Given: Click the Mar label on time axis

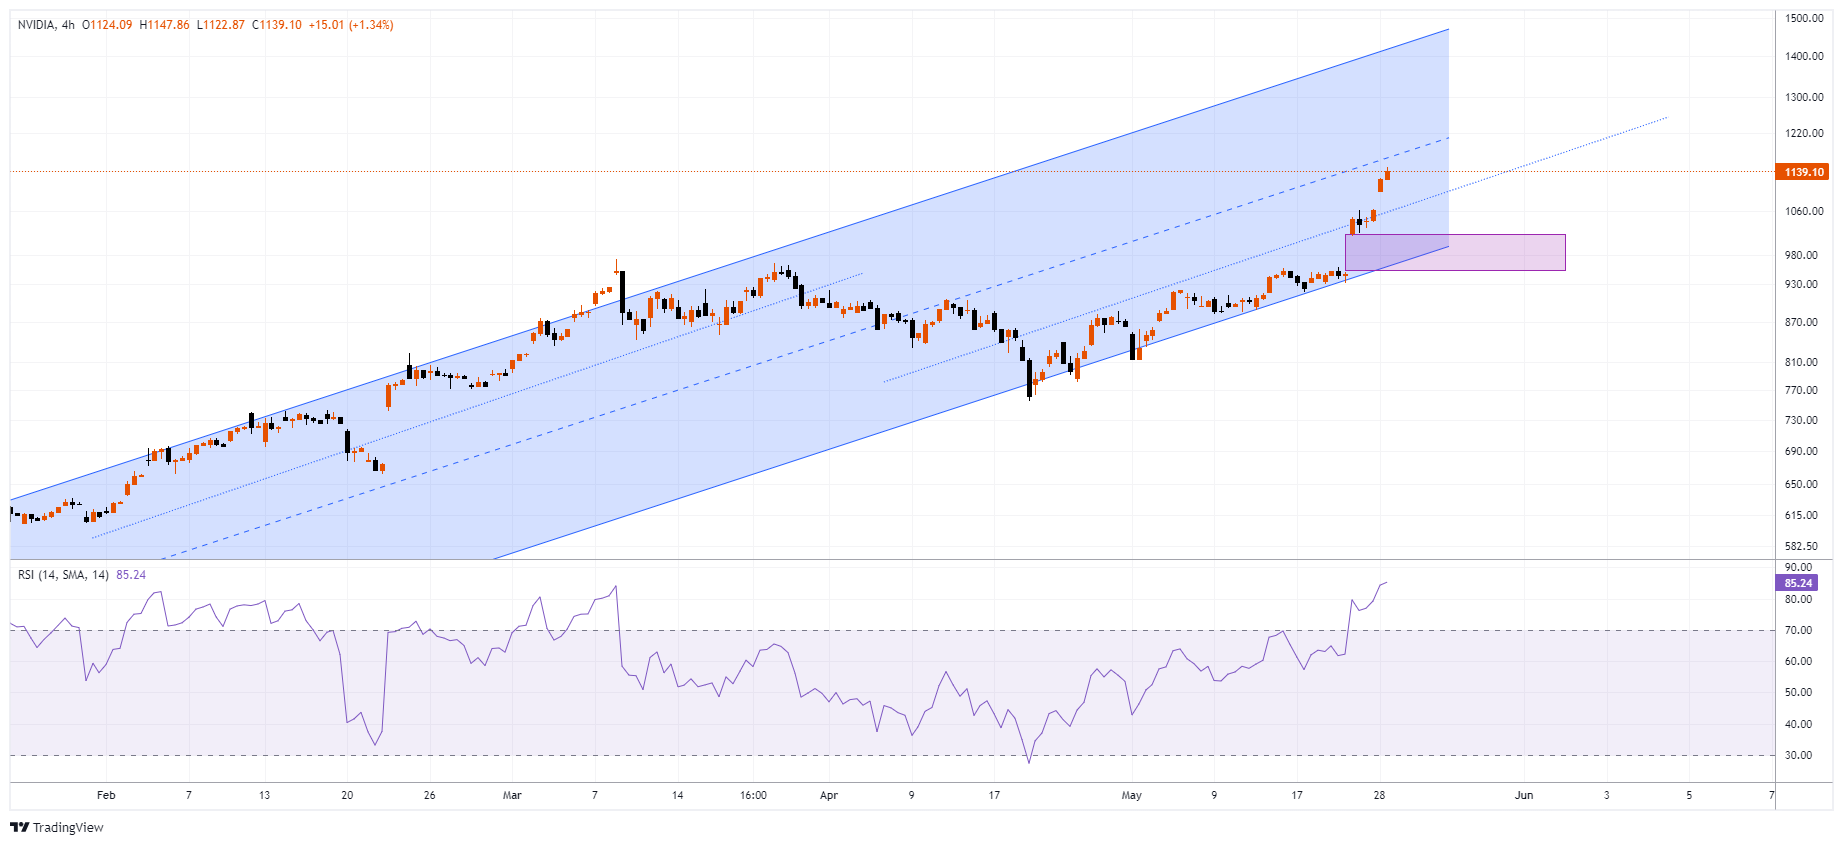Looking at the screenshot, I should (512, 795).
